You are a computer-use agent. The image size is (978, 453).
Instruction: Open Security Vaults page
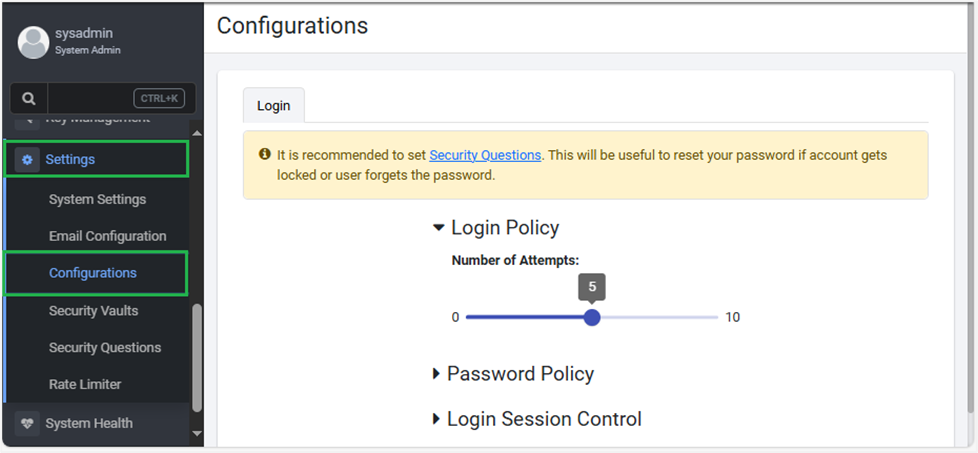coord(94,311)
